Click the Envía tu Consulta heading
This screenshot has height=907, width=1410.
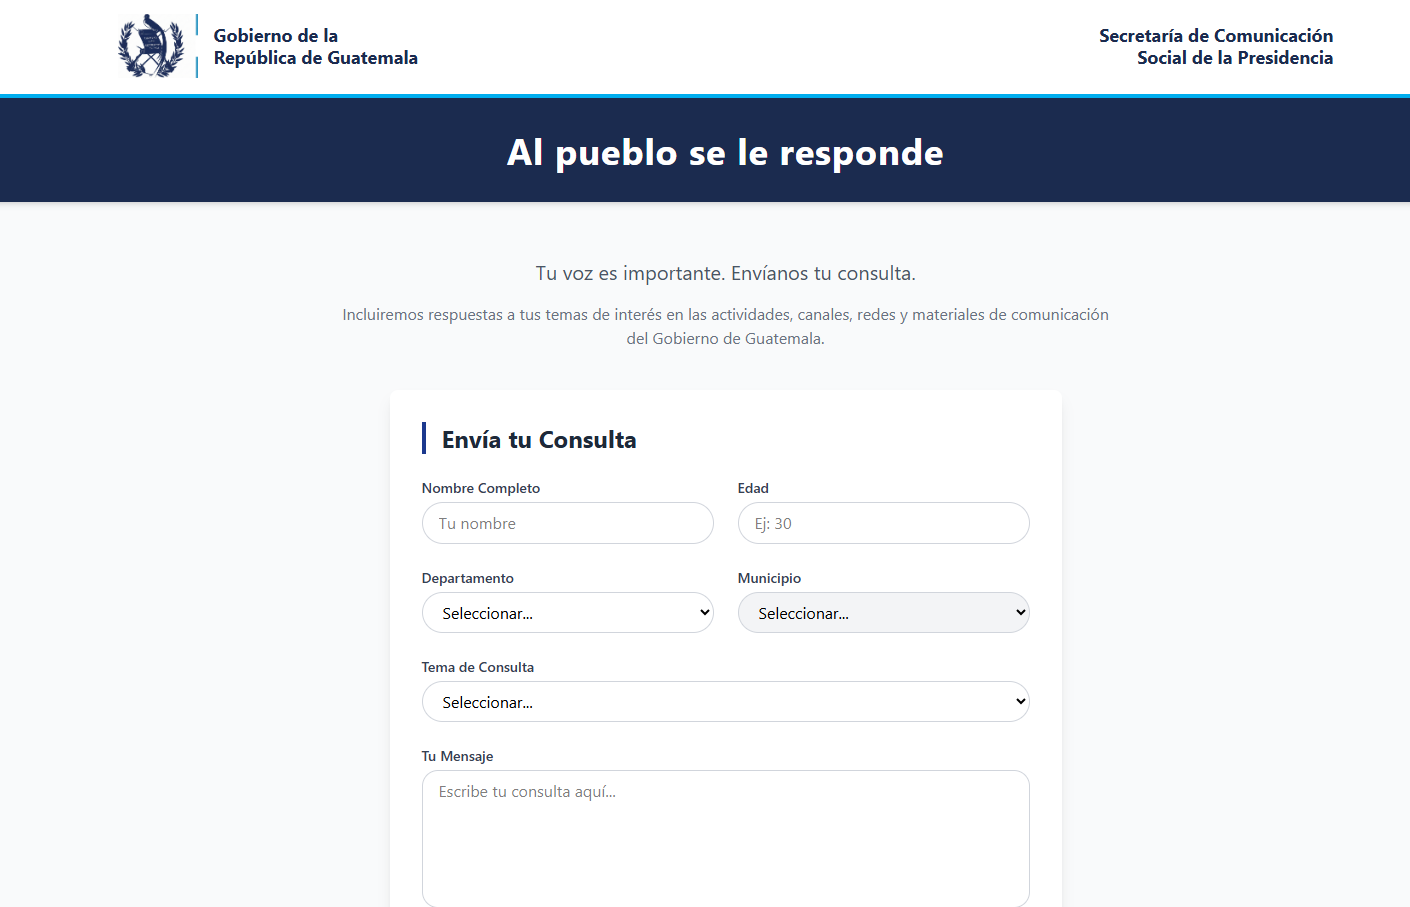click(538, 439)
